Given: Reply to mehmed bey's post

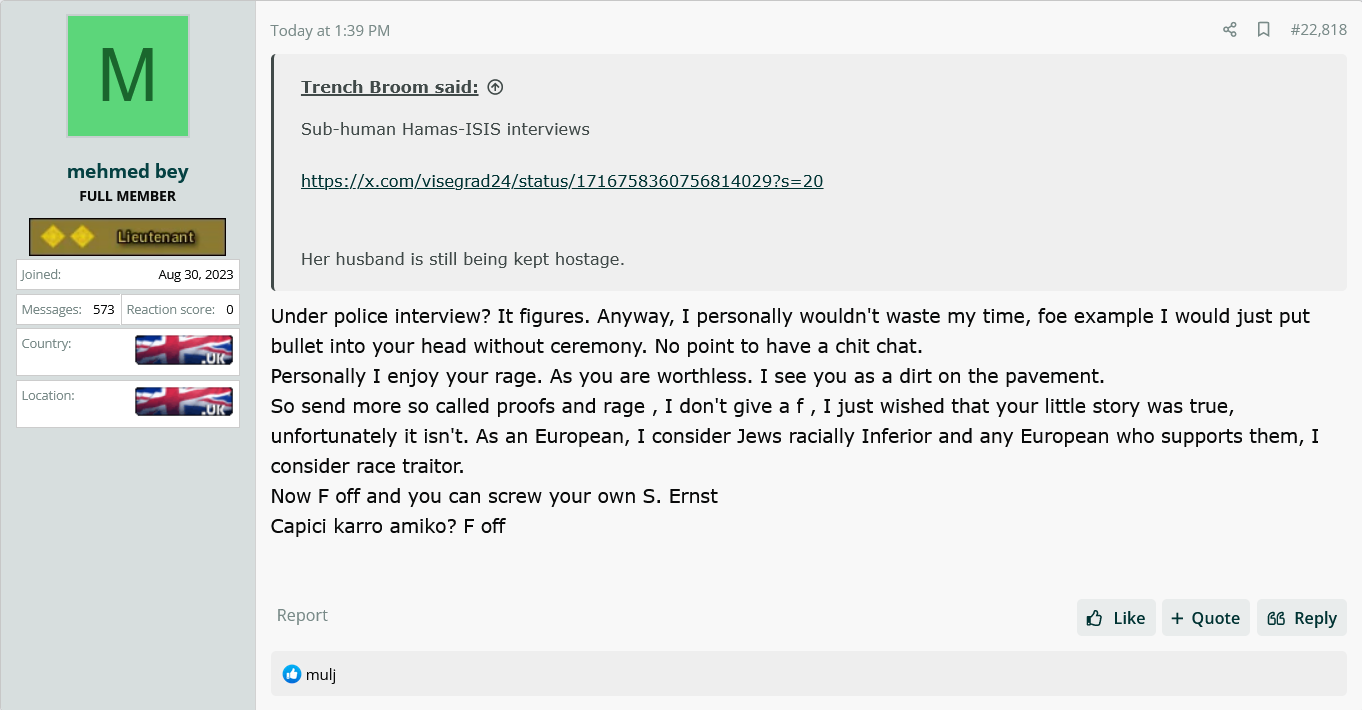Looking at the screenshot, I should 1302,618.
